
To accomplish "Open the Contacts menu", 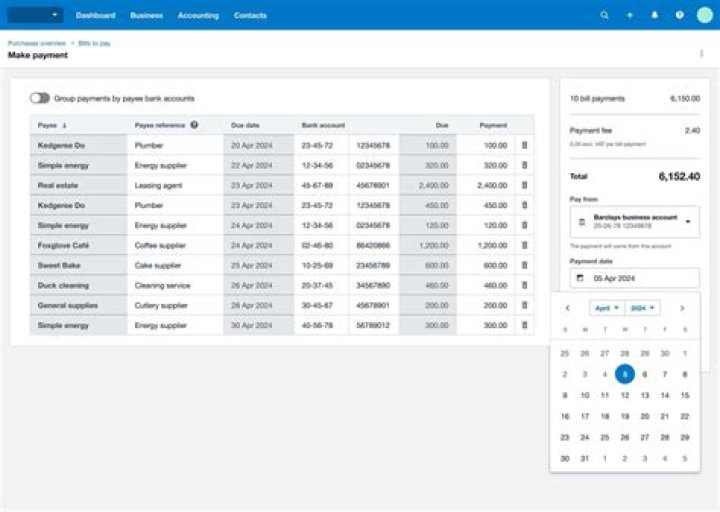I will tap(250, 15).
